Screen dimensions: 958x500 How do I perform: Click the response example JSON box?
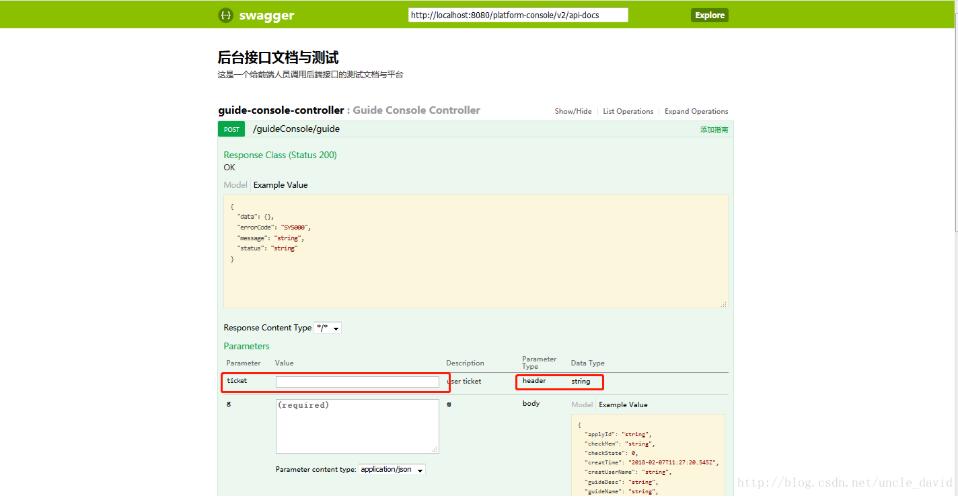475,252
